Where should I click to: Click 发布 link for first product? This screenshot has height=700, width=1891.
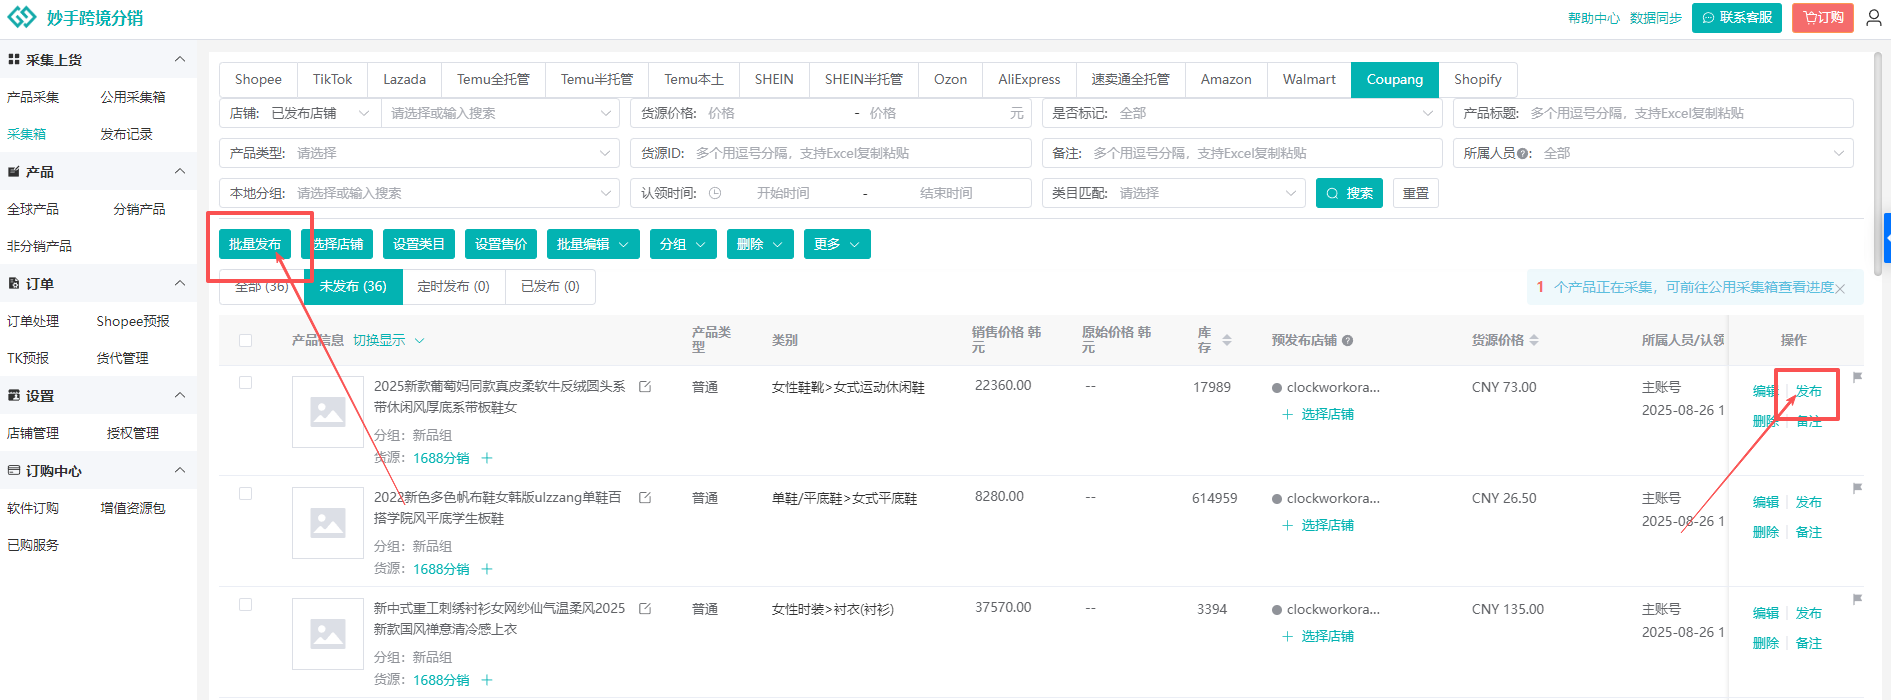[x=1808, y=391]
